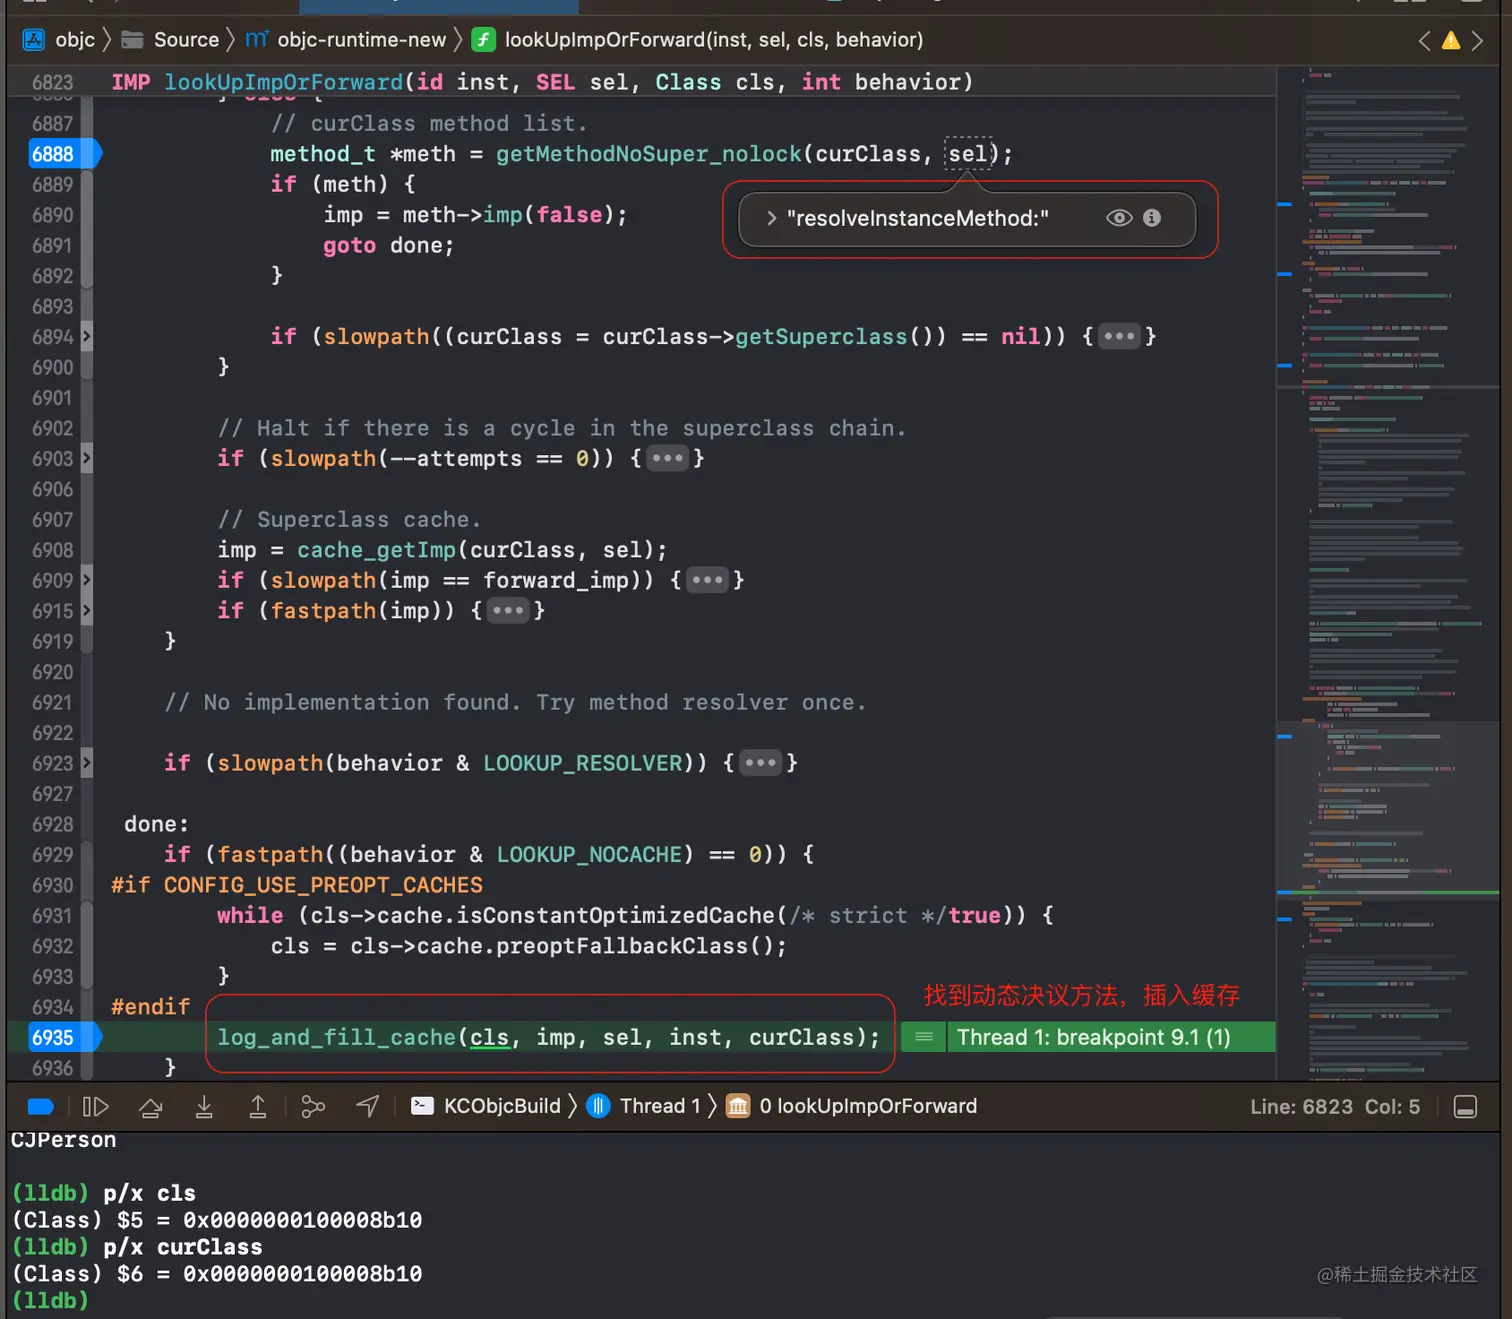This screenshot has height=1319, width=1512.
Task: Click the "Thread 1: breakpoint 9.1 (1)" annotation
Action: tap(1093, 1037)
